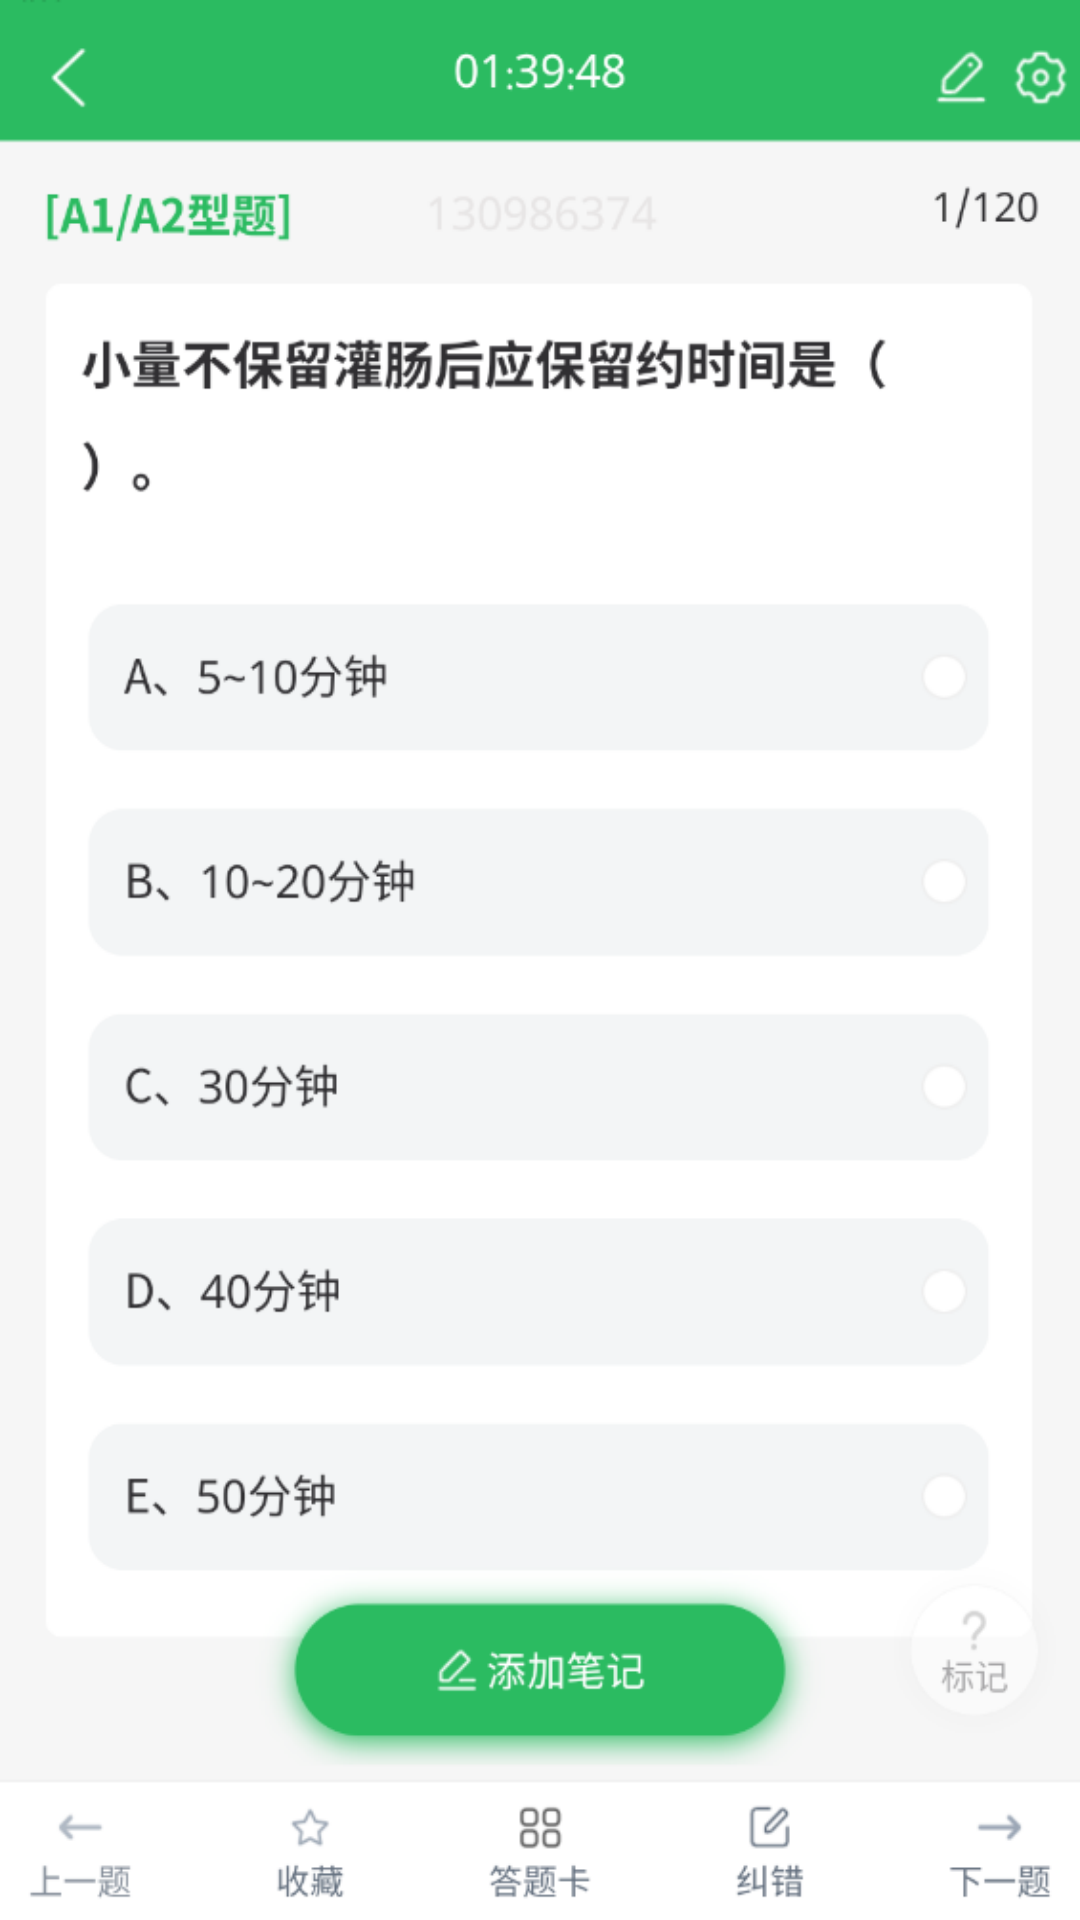Tap the 1/120 question counter
Screen dimensions: 1080x1920
(985, 208)
